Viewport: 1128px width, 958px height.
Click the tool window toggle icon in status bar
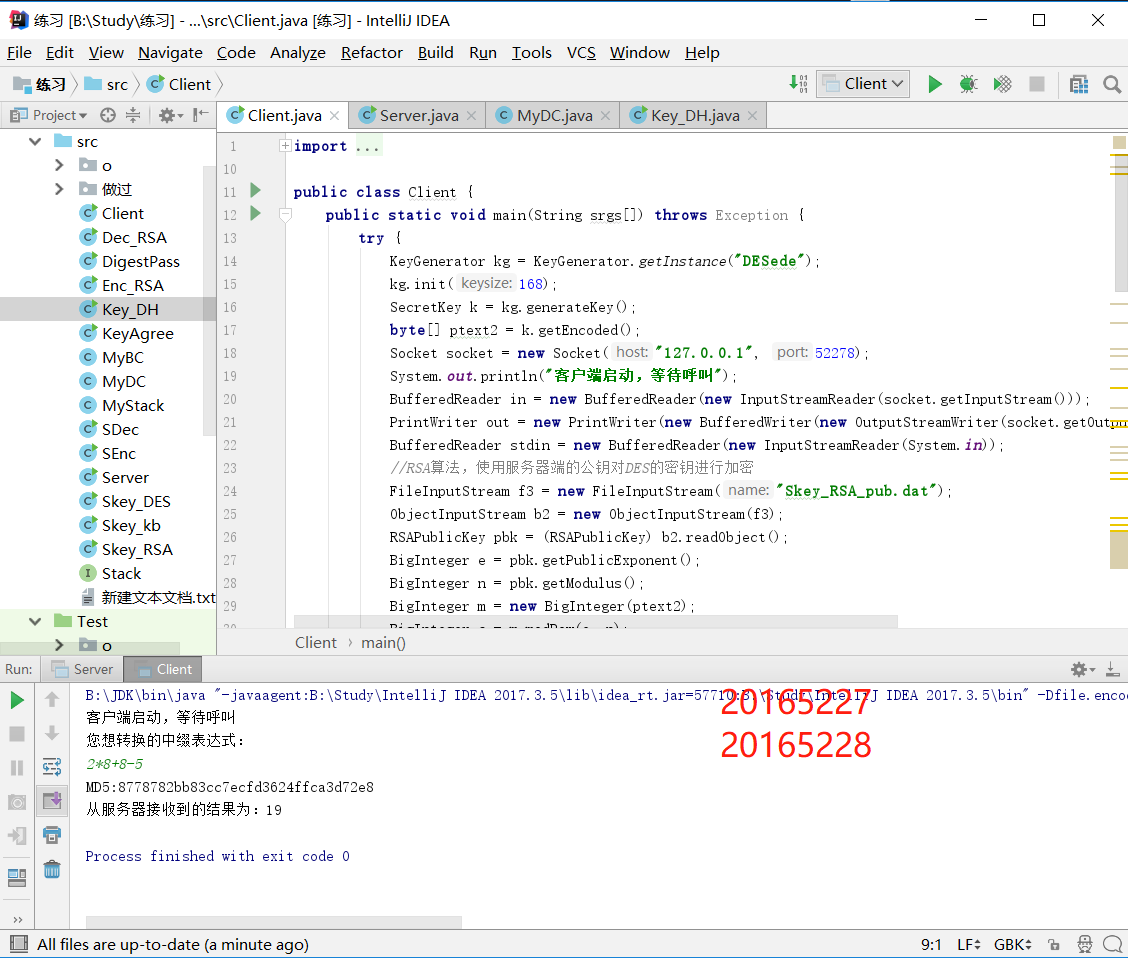[19, 944]
